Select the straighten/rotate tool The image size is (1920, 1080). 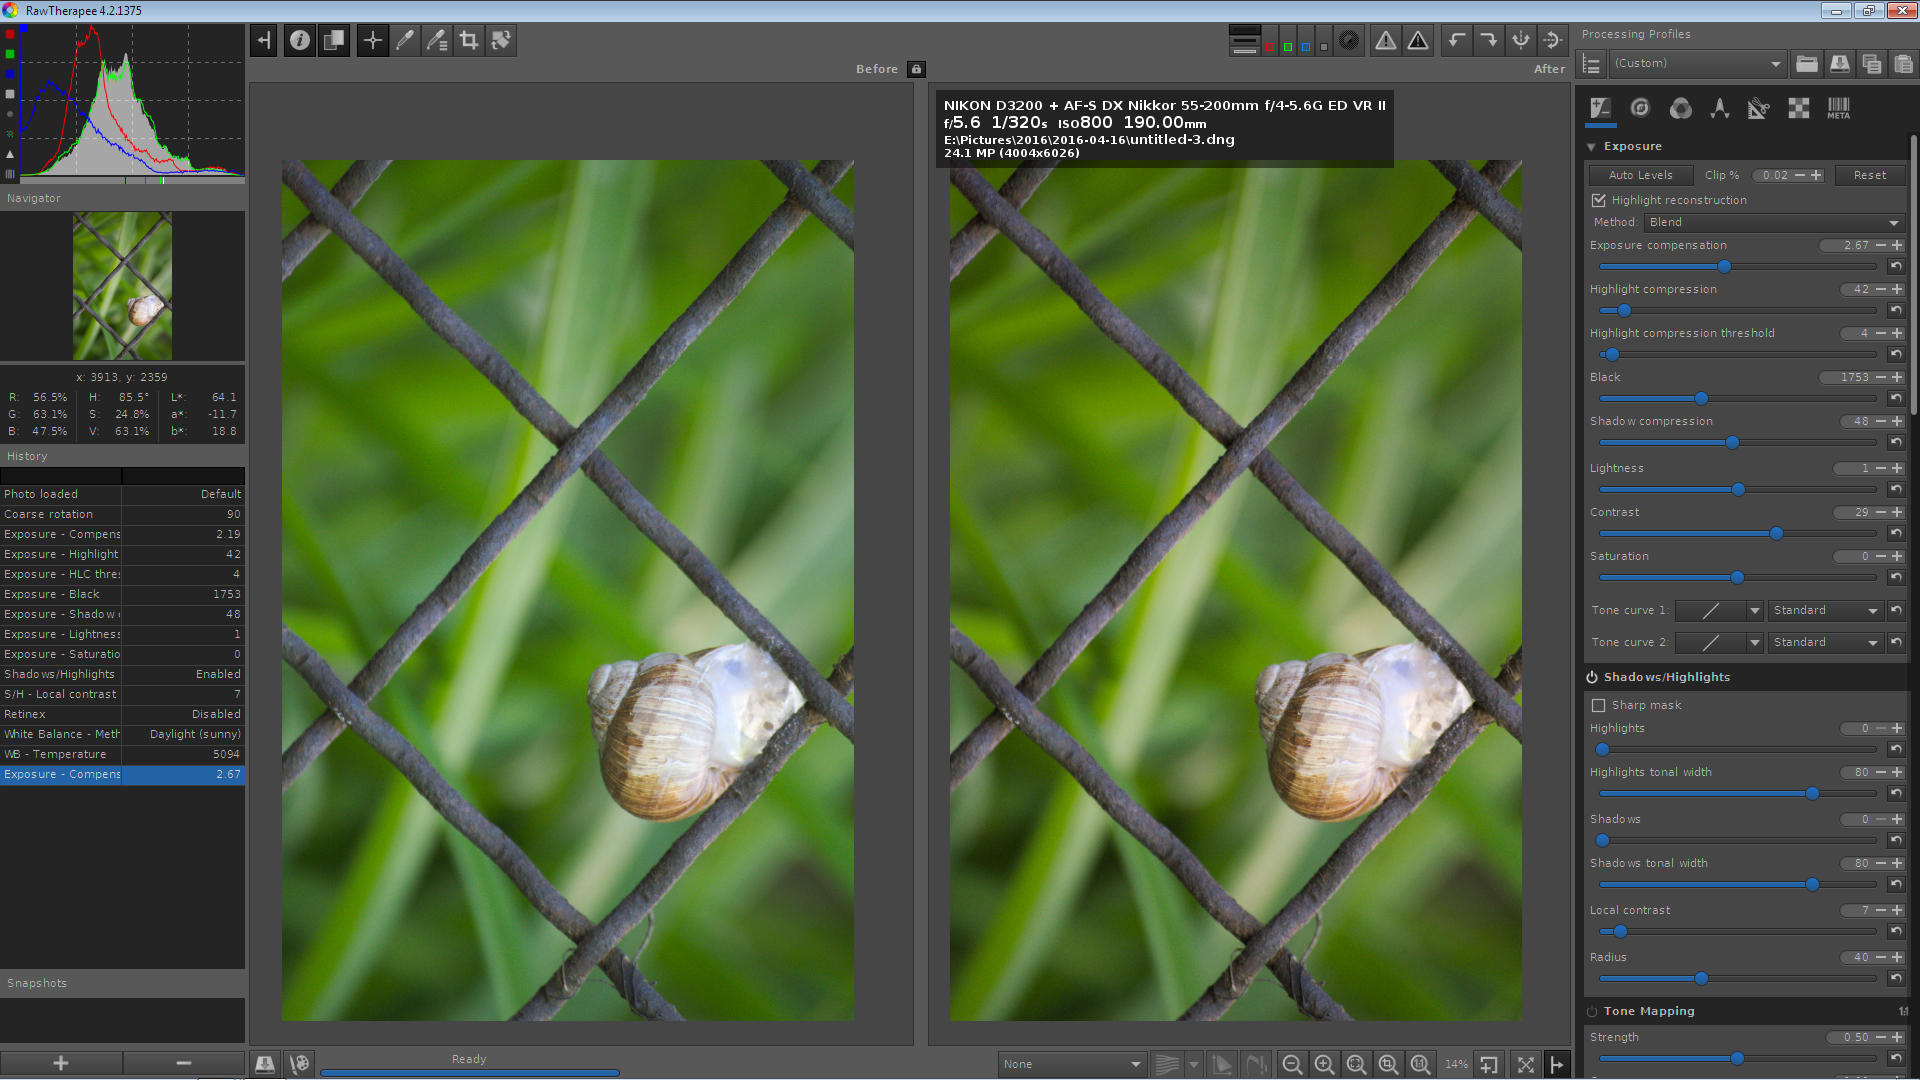point(501,41)
